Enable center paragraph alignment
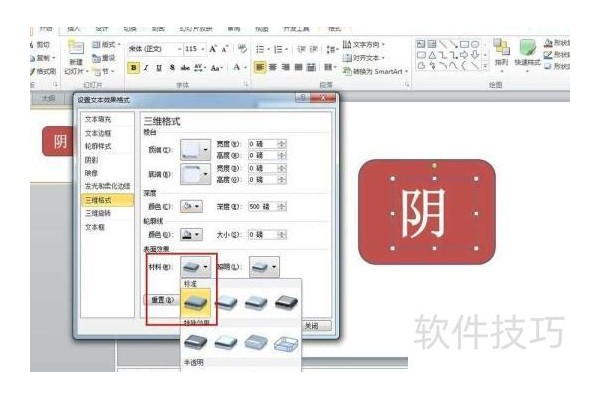Screen dimensions: 600x400 click(x=273, y=67)
